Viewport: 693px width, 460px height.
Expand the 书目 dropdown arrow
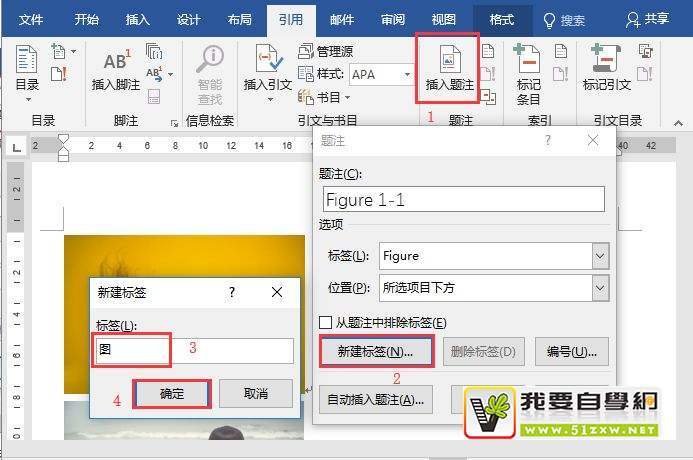point(348,97)
